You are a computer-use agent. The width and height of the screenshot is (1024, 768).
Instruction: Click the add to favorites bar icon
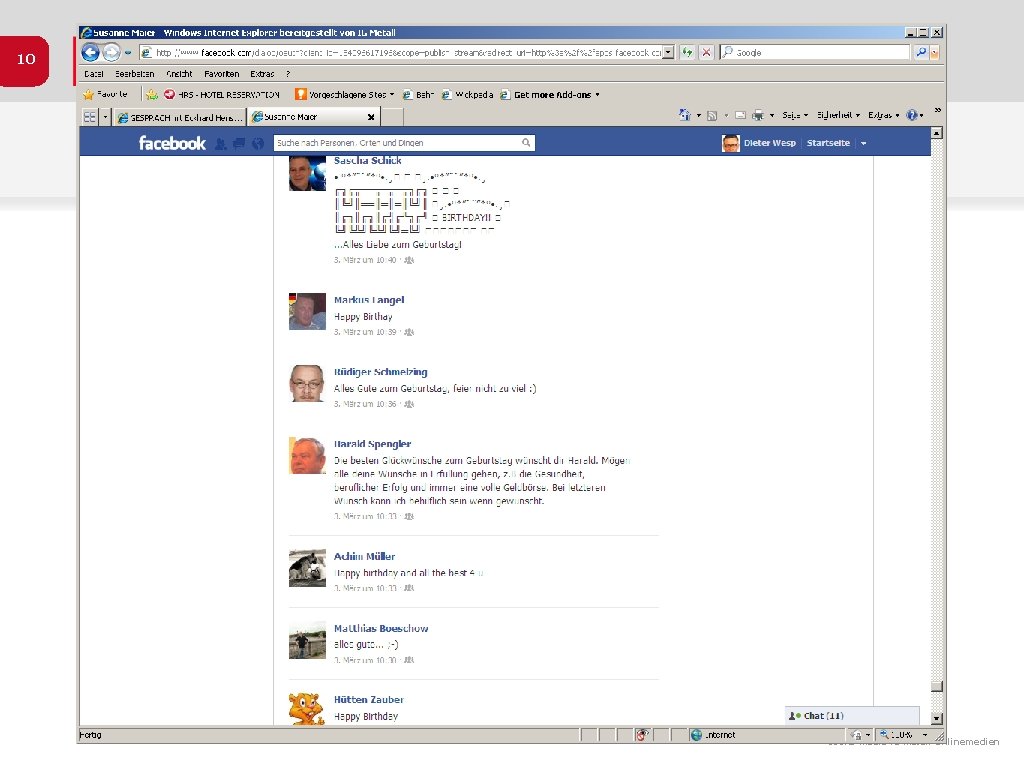152,95
